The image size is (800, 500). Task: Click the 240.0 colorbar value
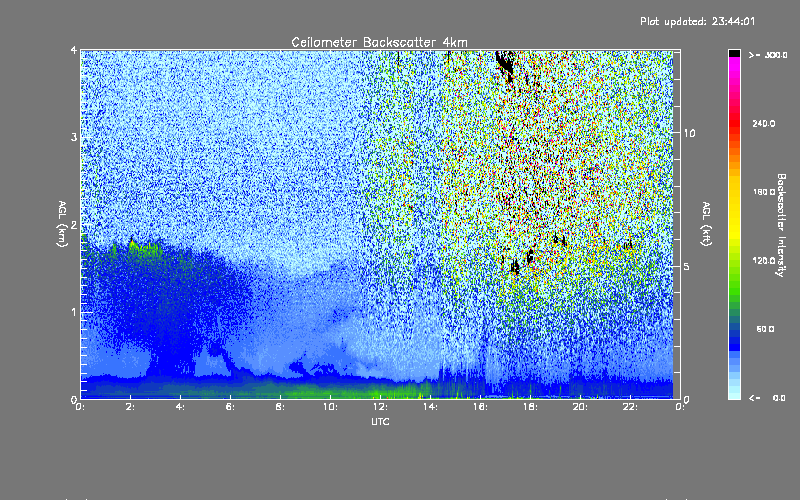click(764, 123)
